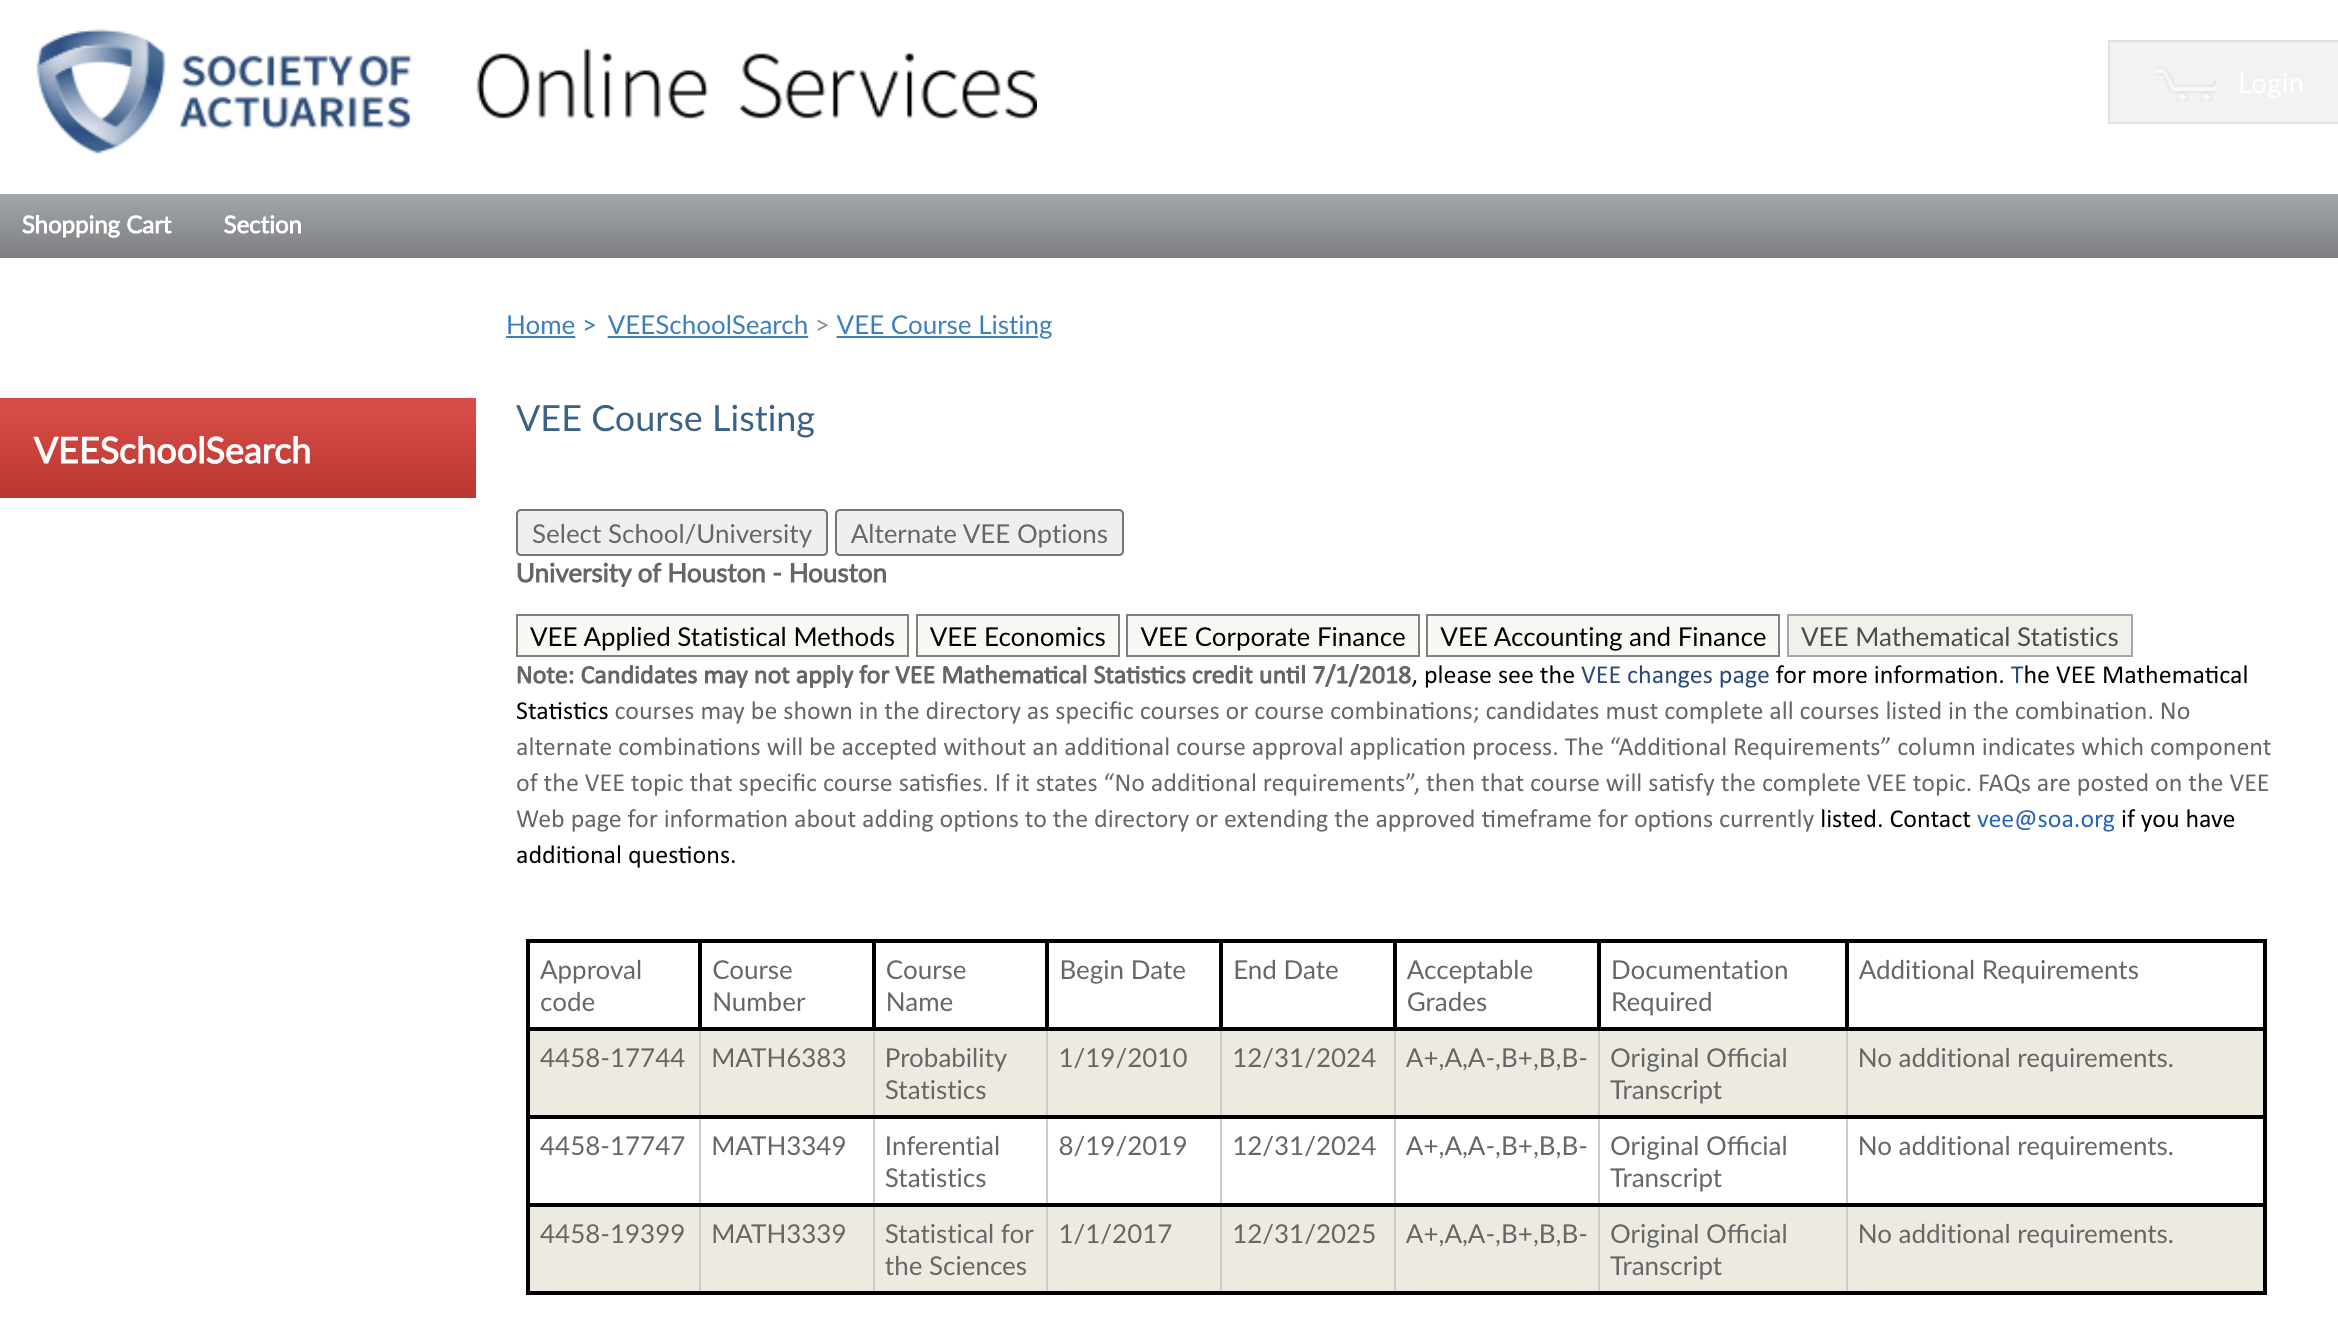Open the VEE changes page link
2338x1344 pixels.
(1675, 675)
